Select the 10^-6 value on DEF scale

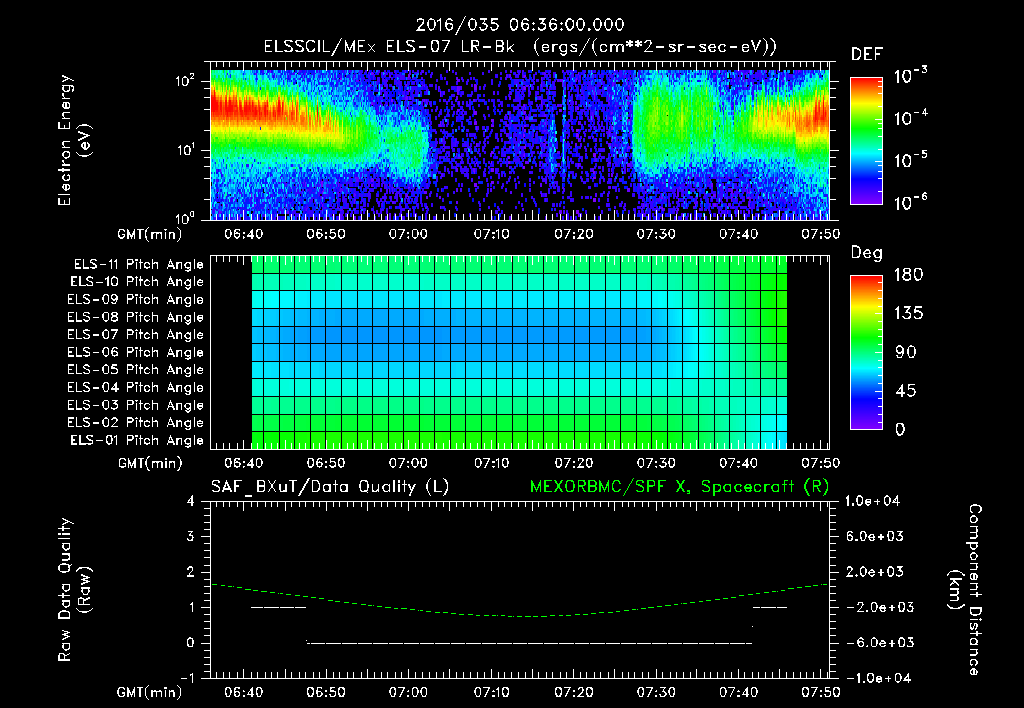pos(911,202)
